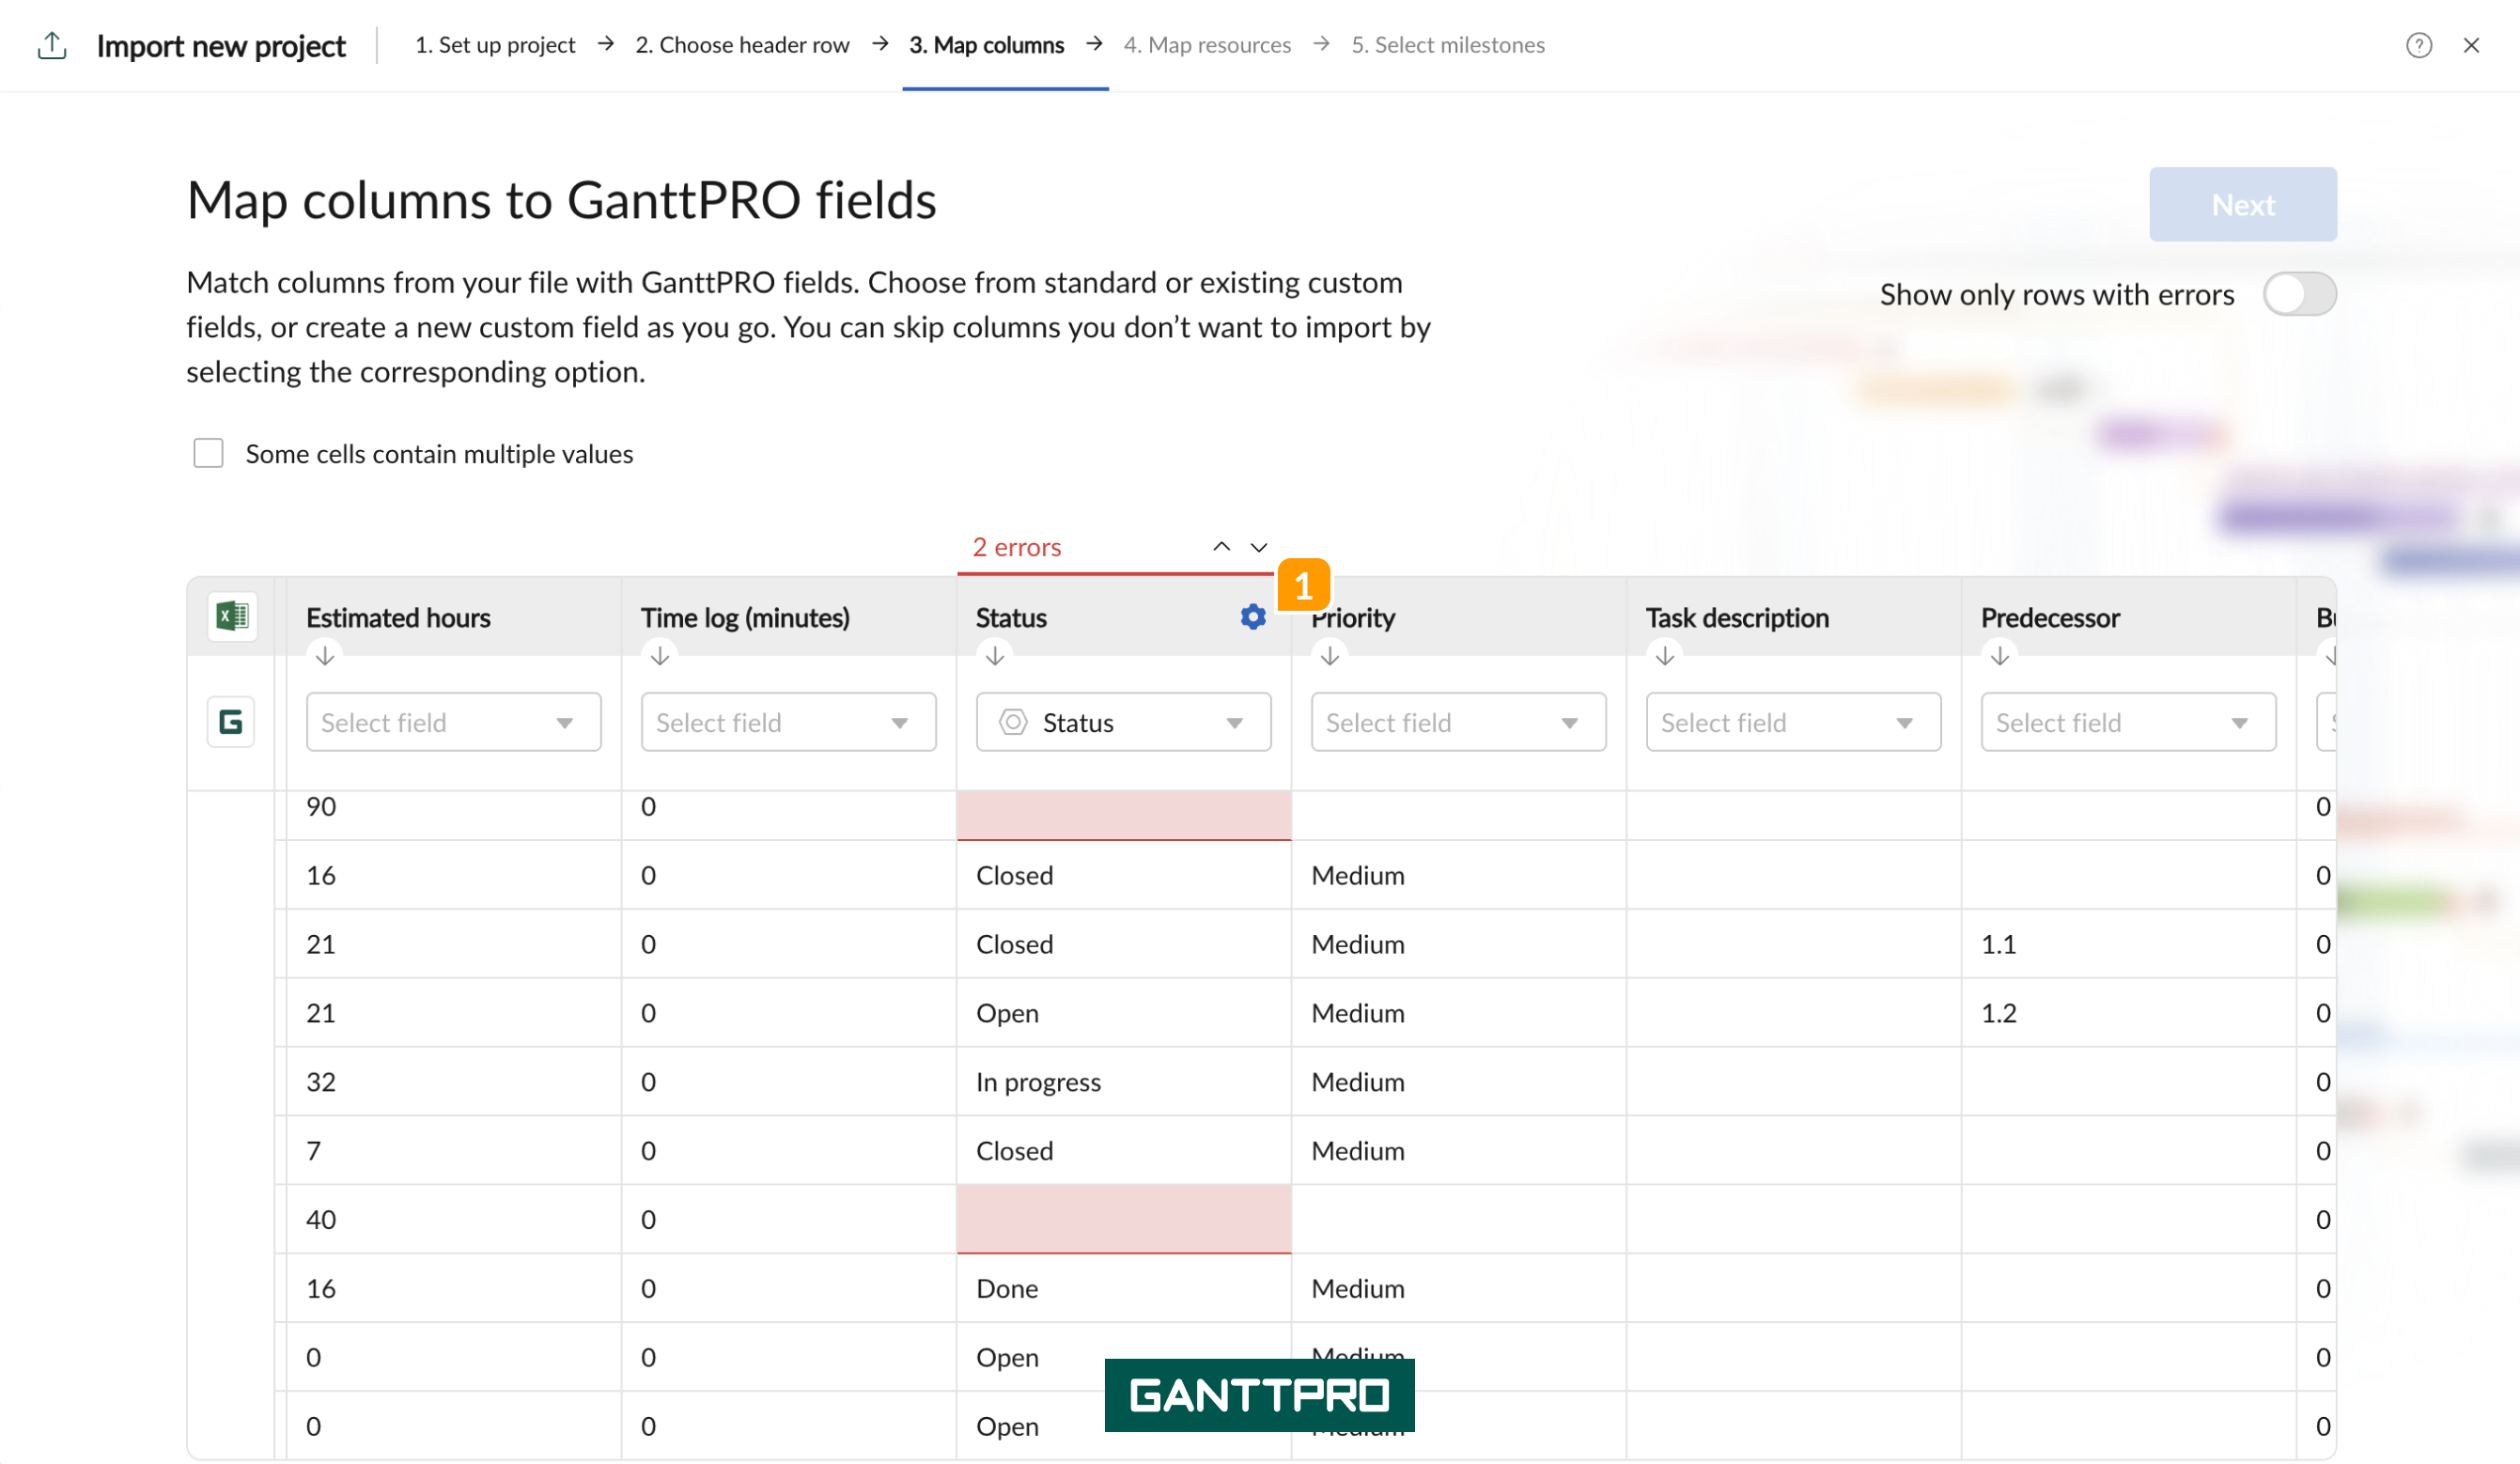
Task: Open field dropdown for Estimated hours
Action: click(454, 722)
